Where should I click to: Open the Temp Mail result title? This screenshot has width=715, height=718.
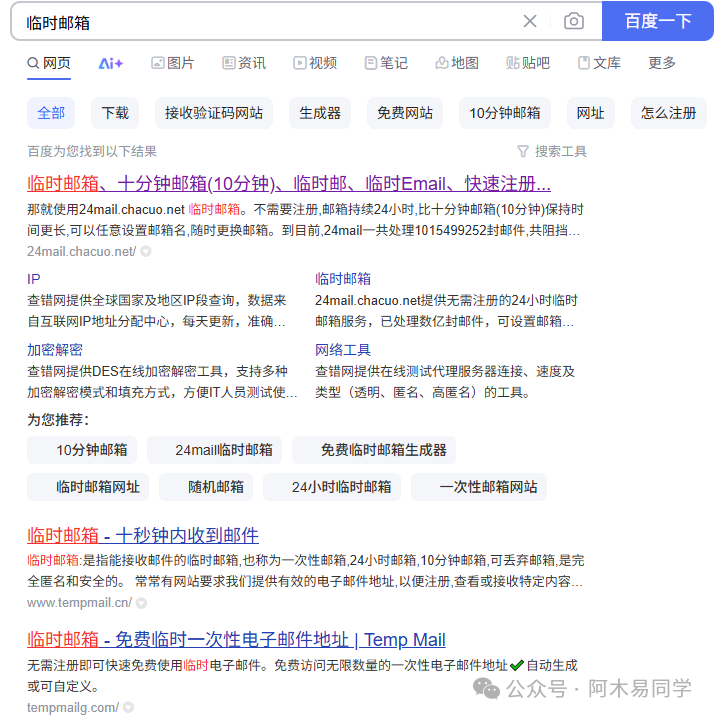236,640
